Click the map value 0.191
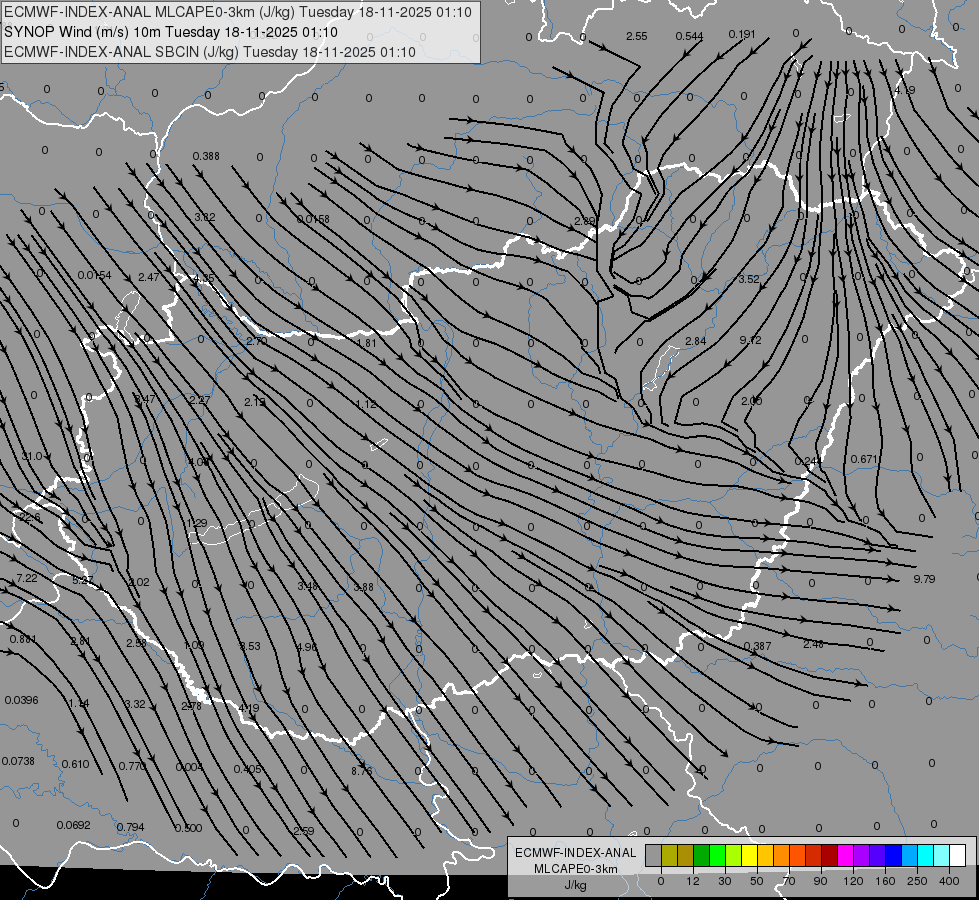Image resolution: width=979 pixels, height=900 pixels. (x=742, y=34)
